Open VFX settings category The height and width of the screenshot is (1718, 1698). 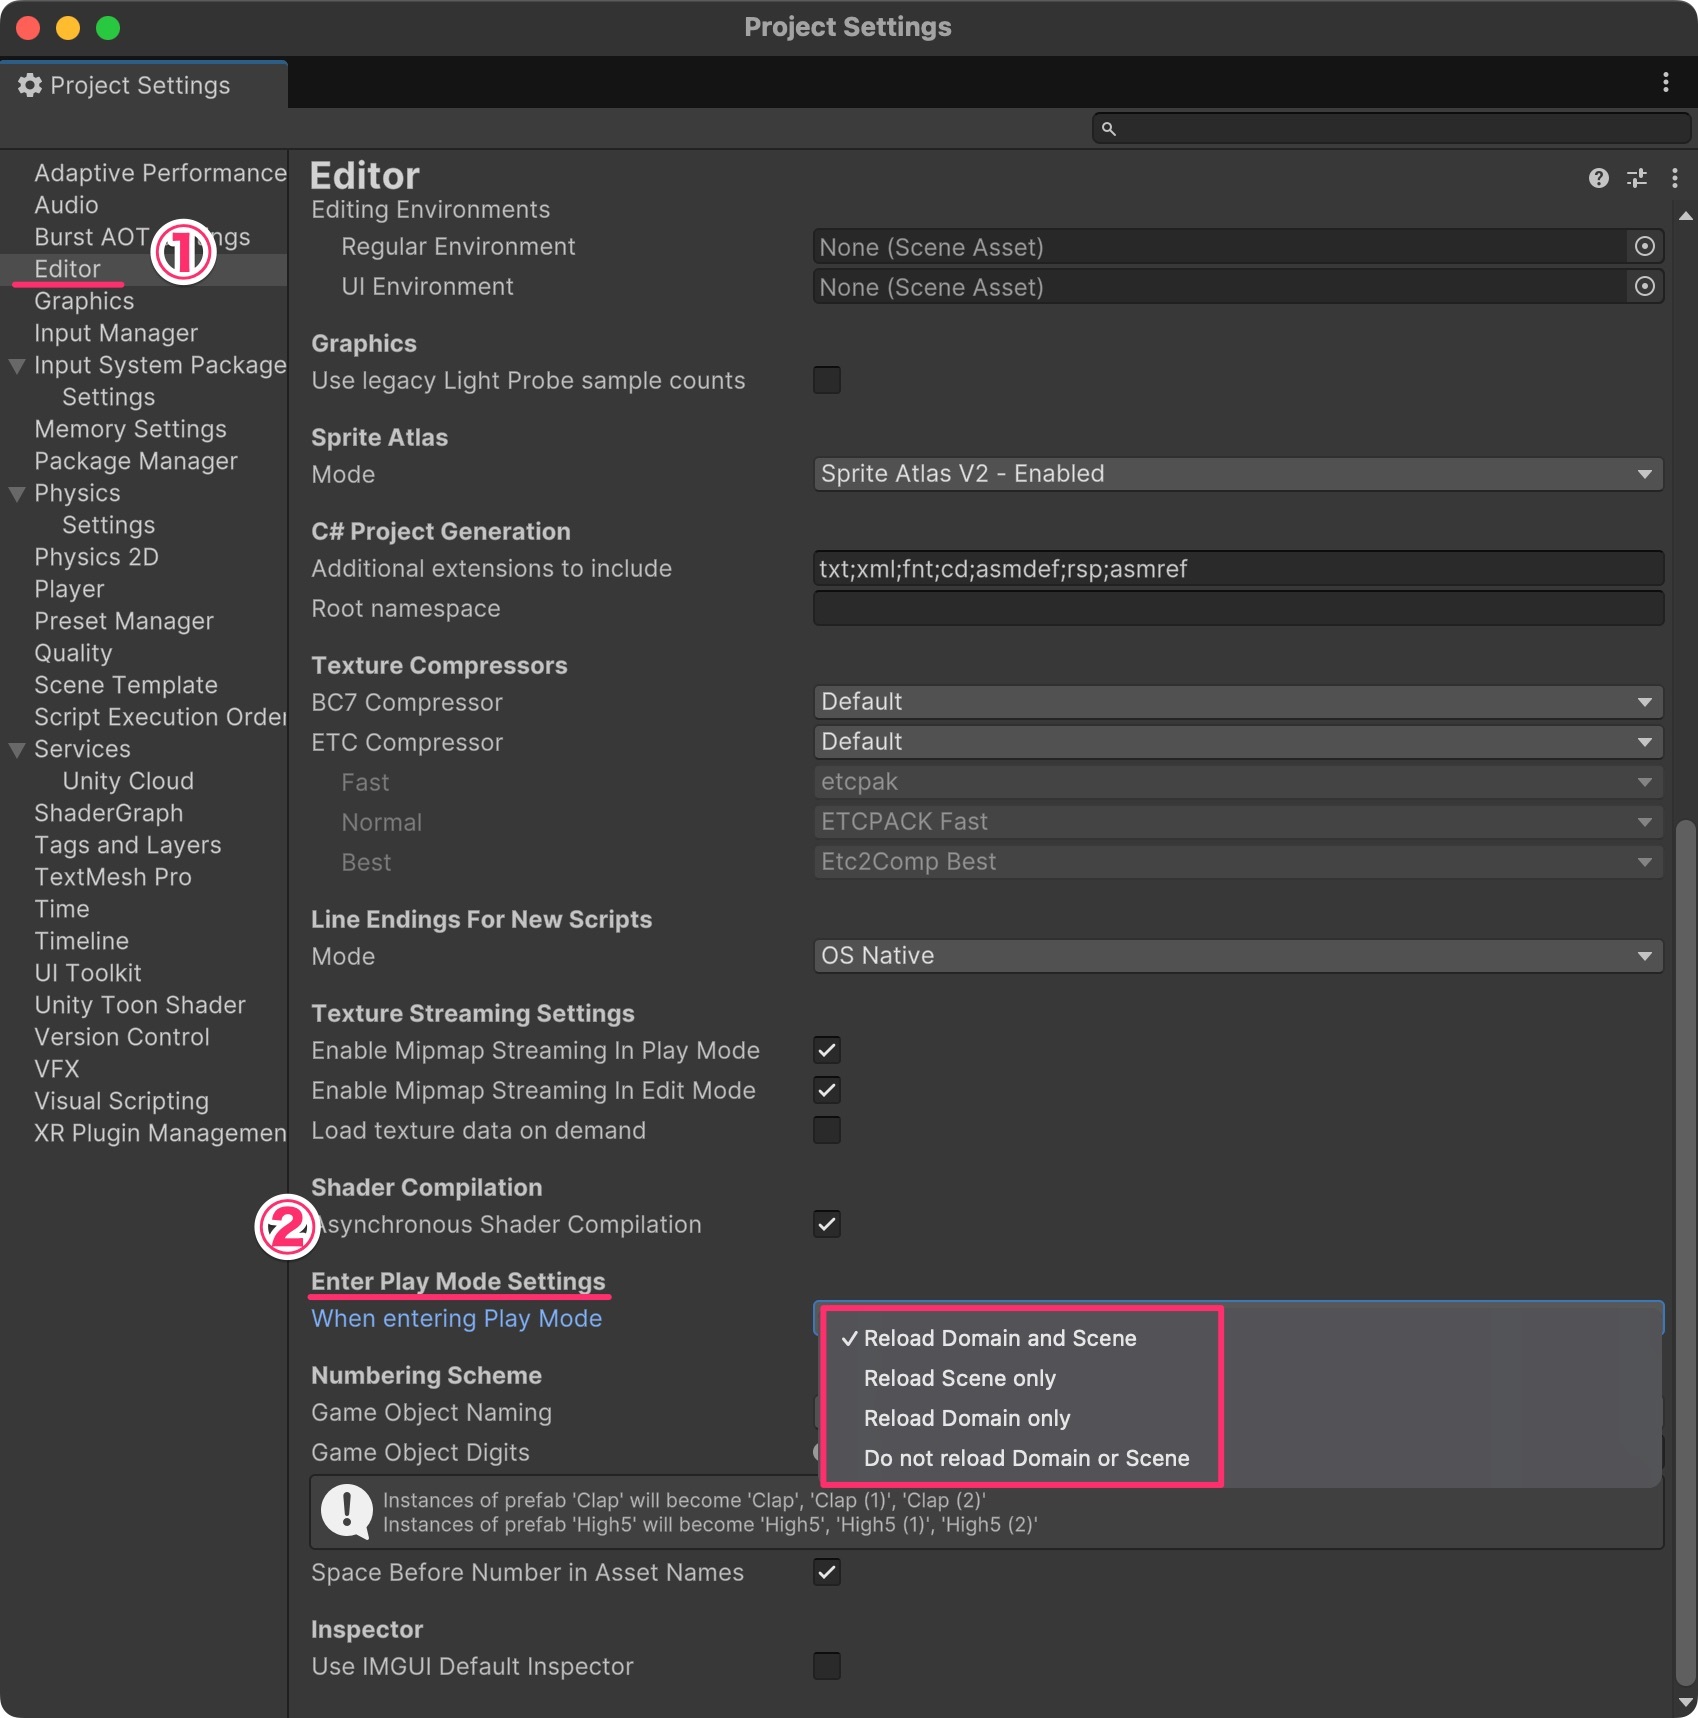(56, 1069)
